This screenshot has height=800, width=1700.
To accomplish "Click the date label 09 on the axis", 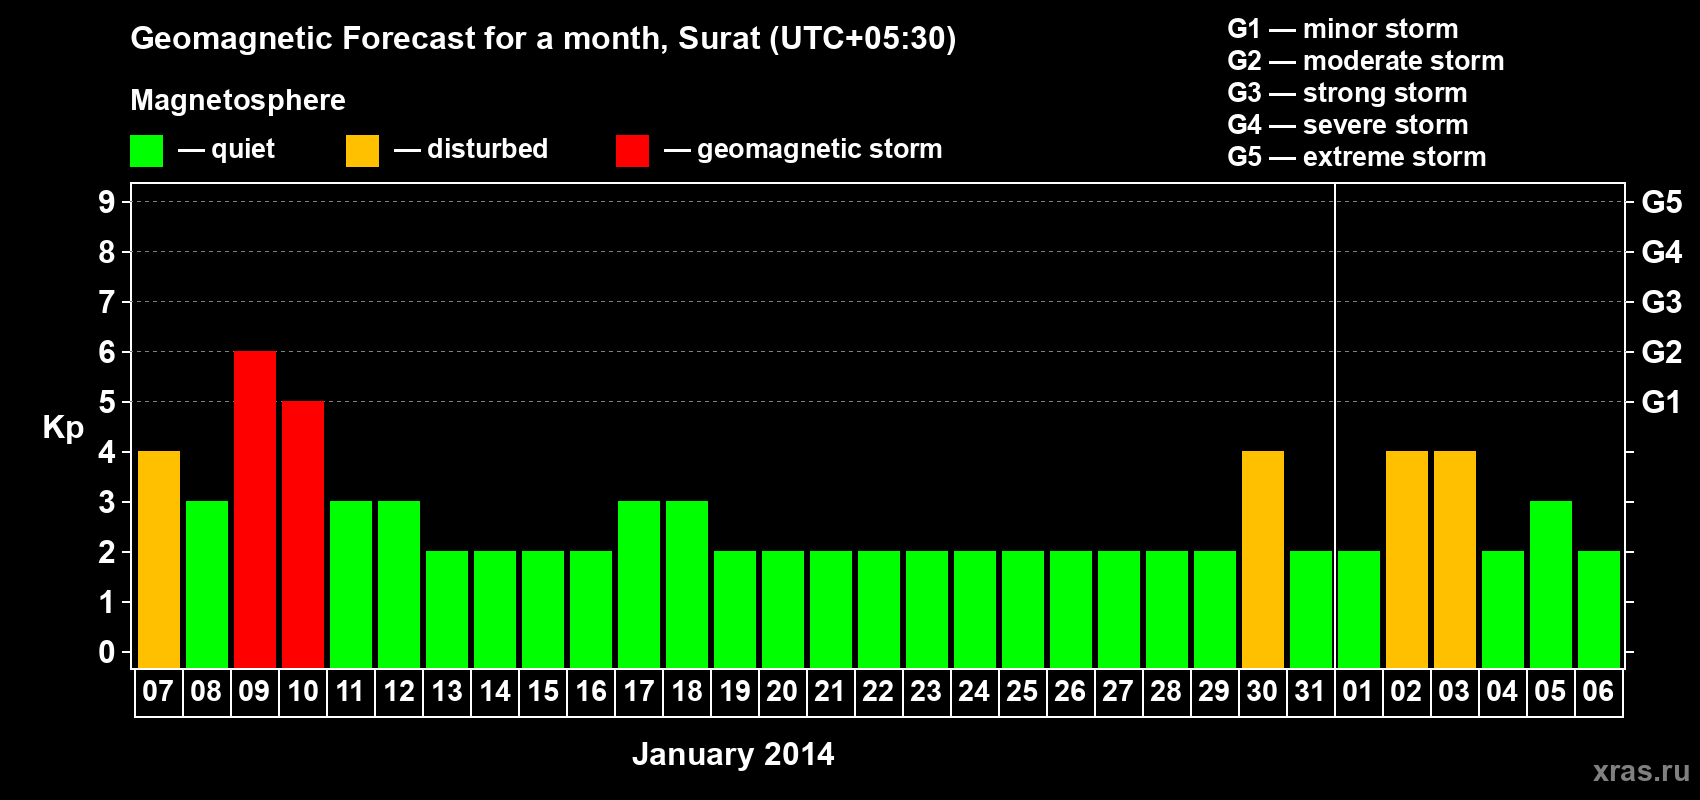I will point(255,692).
